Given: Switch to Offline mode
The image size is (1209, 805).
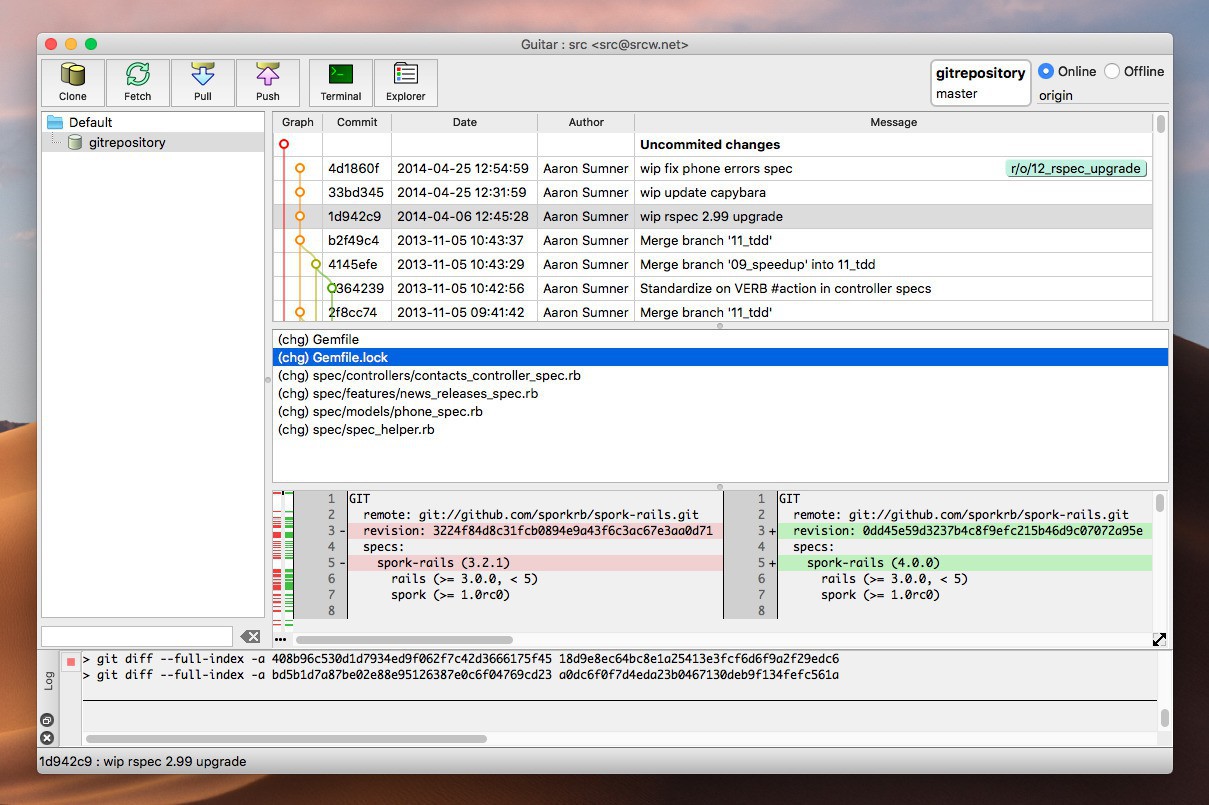Looking at the screenshot, I should pos(1112,71).
